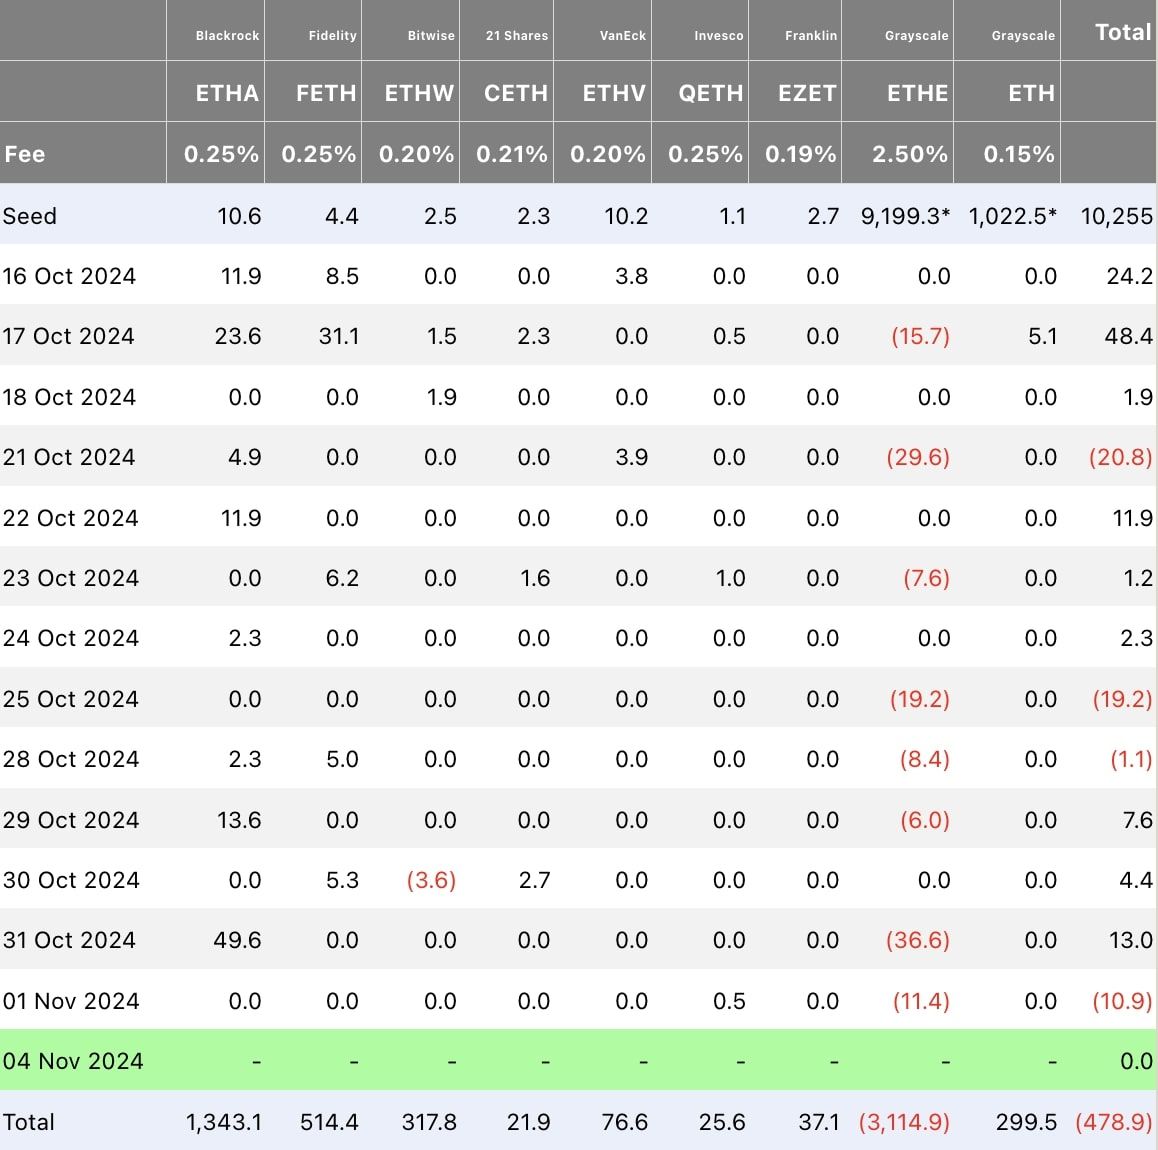Click the 23 Oct 2024 date
This screenshot has width=1158, height=1150.
coord(71,578)
